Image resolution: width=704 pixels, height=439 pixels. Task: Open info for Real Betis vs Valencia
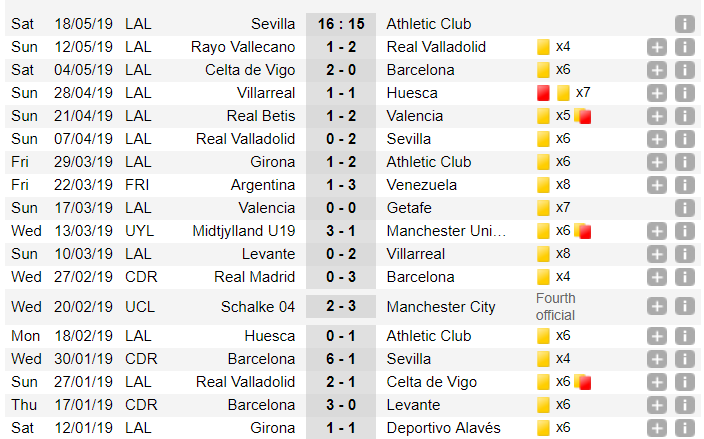[684, 116]
